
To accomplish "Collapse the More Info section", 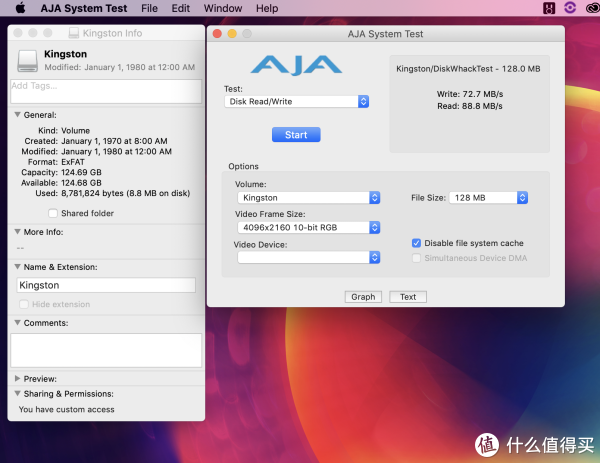I will point(17,232).
